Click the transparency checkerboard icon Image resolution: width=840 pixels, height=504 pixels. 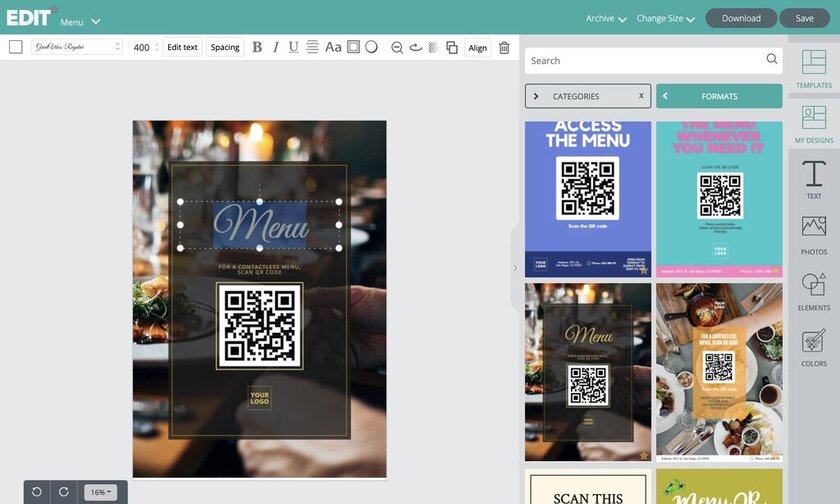(x=433, y=48)
